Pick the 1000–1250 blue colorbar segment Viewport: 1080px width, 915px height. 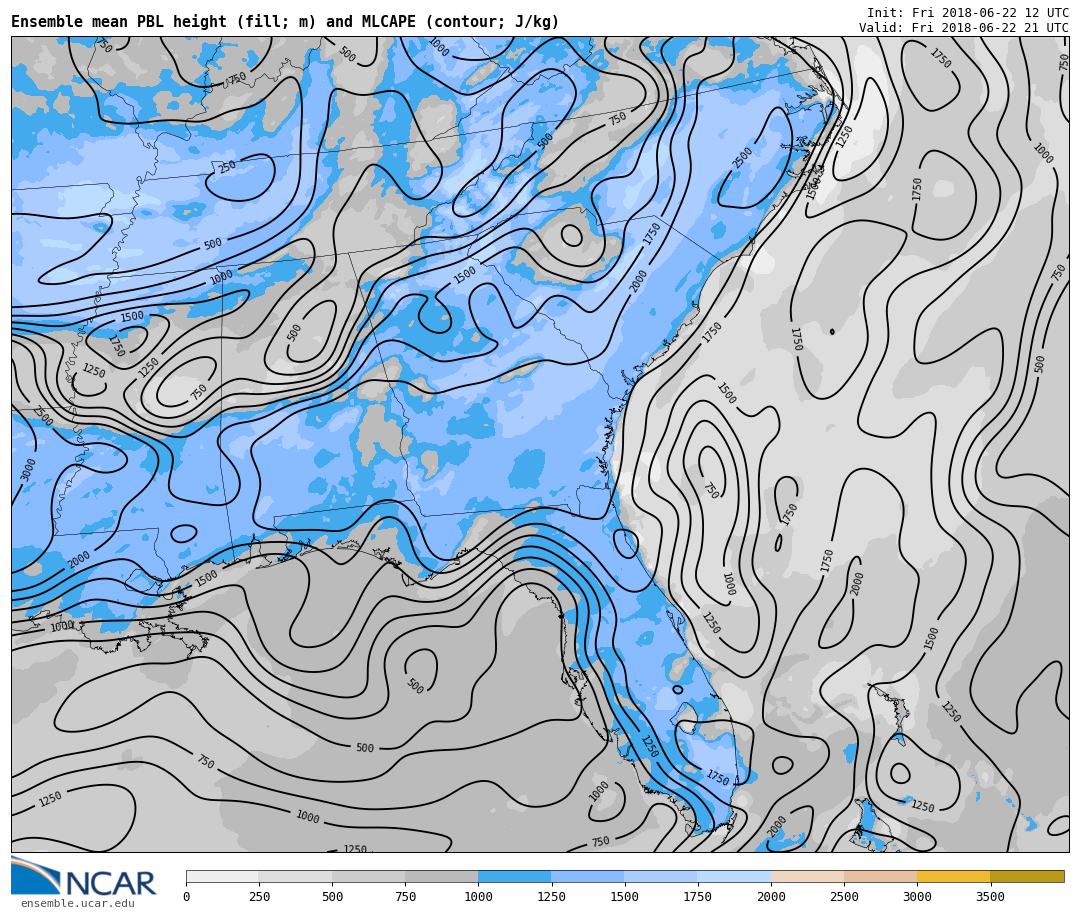515,876
